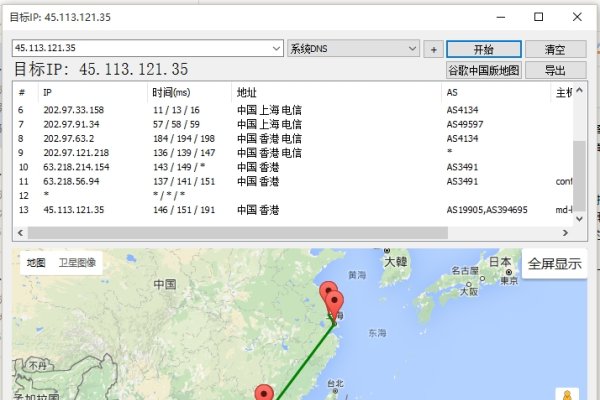
Task: Select row with IP 63.218.214.154
Action: [293, 167]
